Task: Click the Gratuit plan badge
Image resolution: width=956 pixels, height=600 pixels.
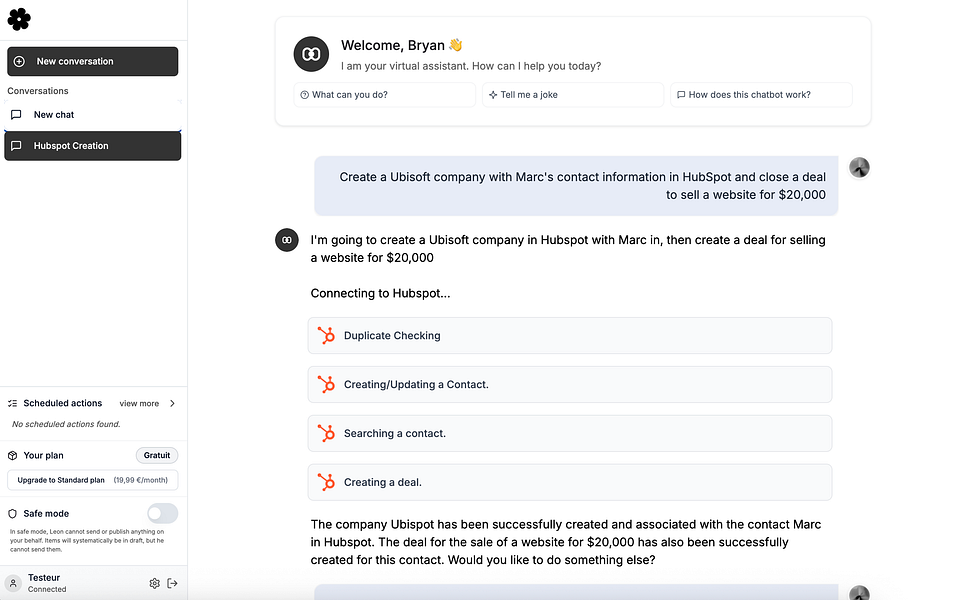Action: click(157, 455)
